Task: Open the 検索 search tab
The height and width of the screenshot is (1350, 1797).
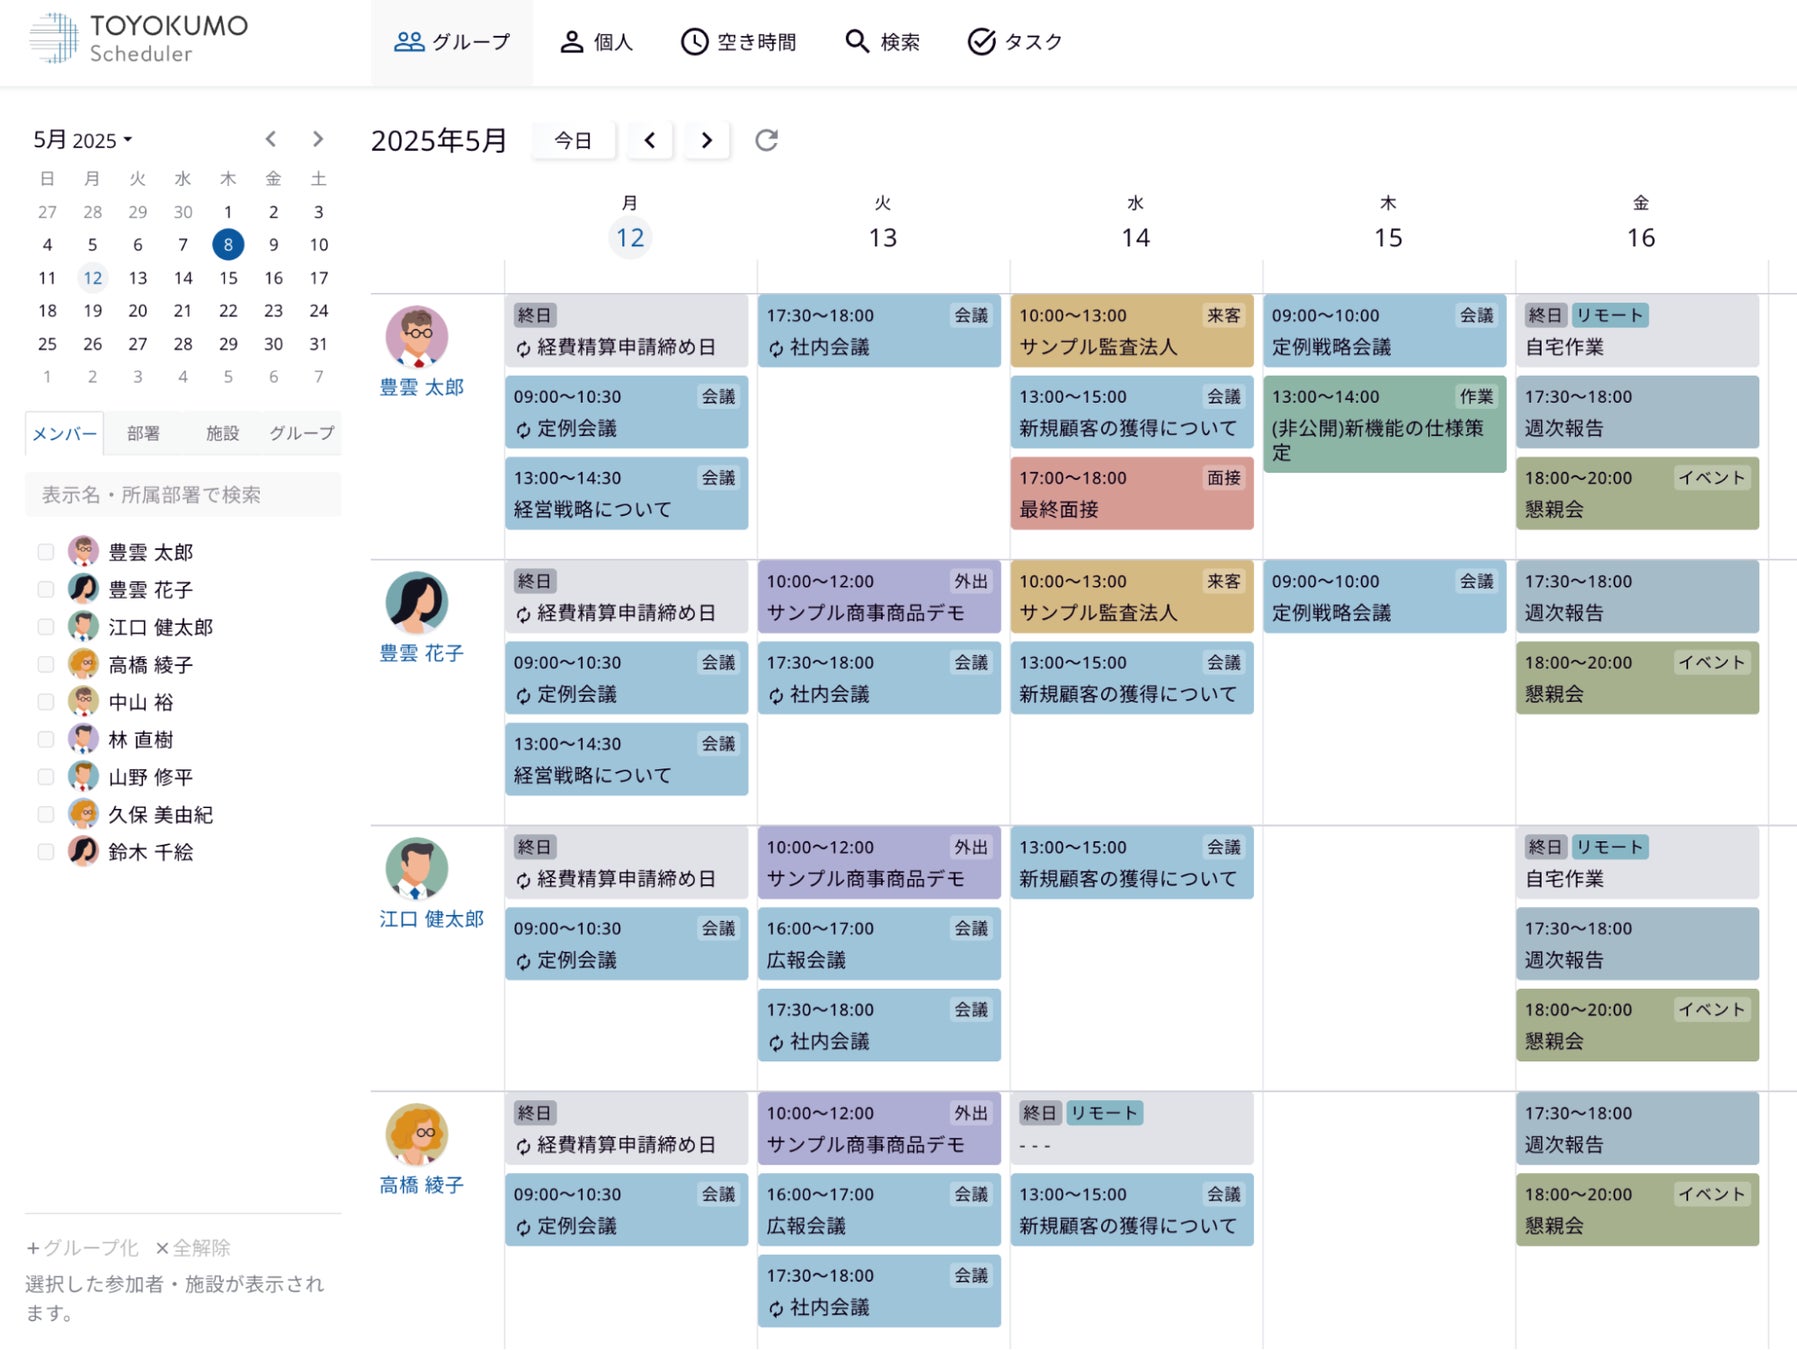Action: [882, 42]
